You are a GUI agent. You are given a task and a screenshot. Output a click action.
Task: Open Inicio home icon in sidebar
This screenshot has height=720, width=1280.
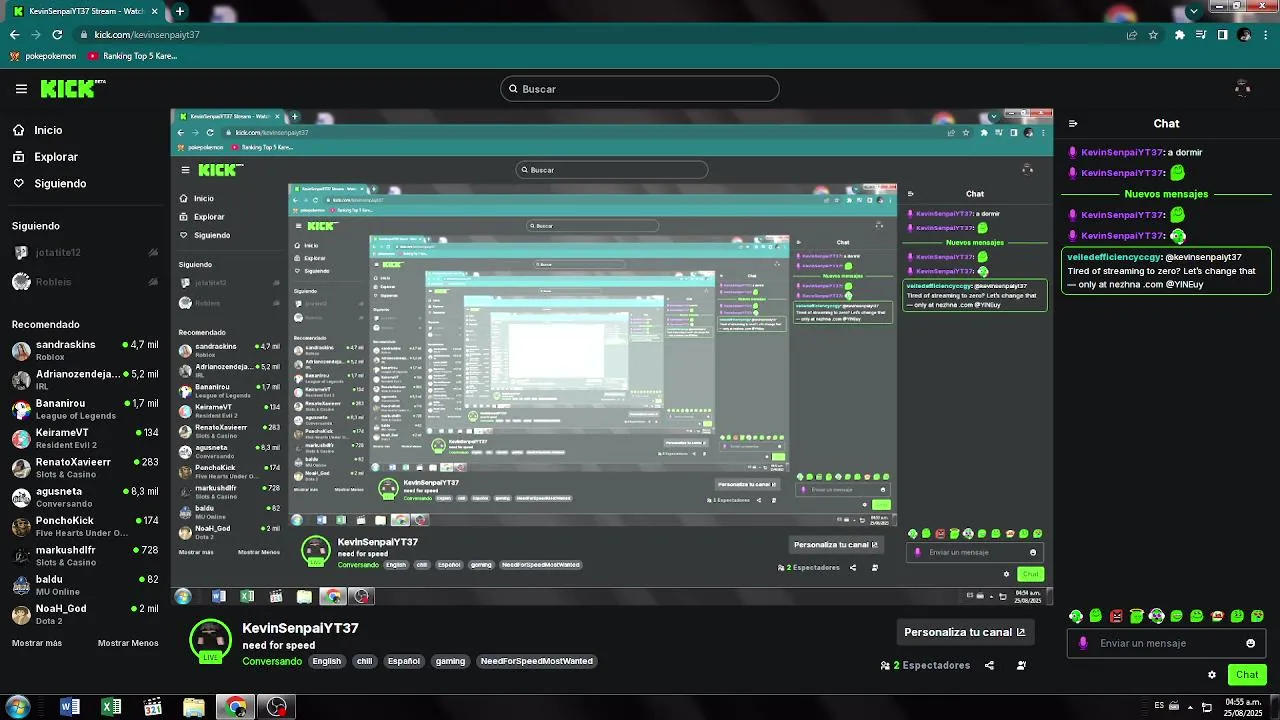pyautogui.click(x=19, y=130)
